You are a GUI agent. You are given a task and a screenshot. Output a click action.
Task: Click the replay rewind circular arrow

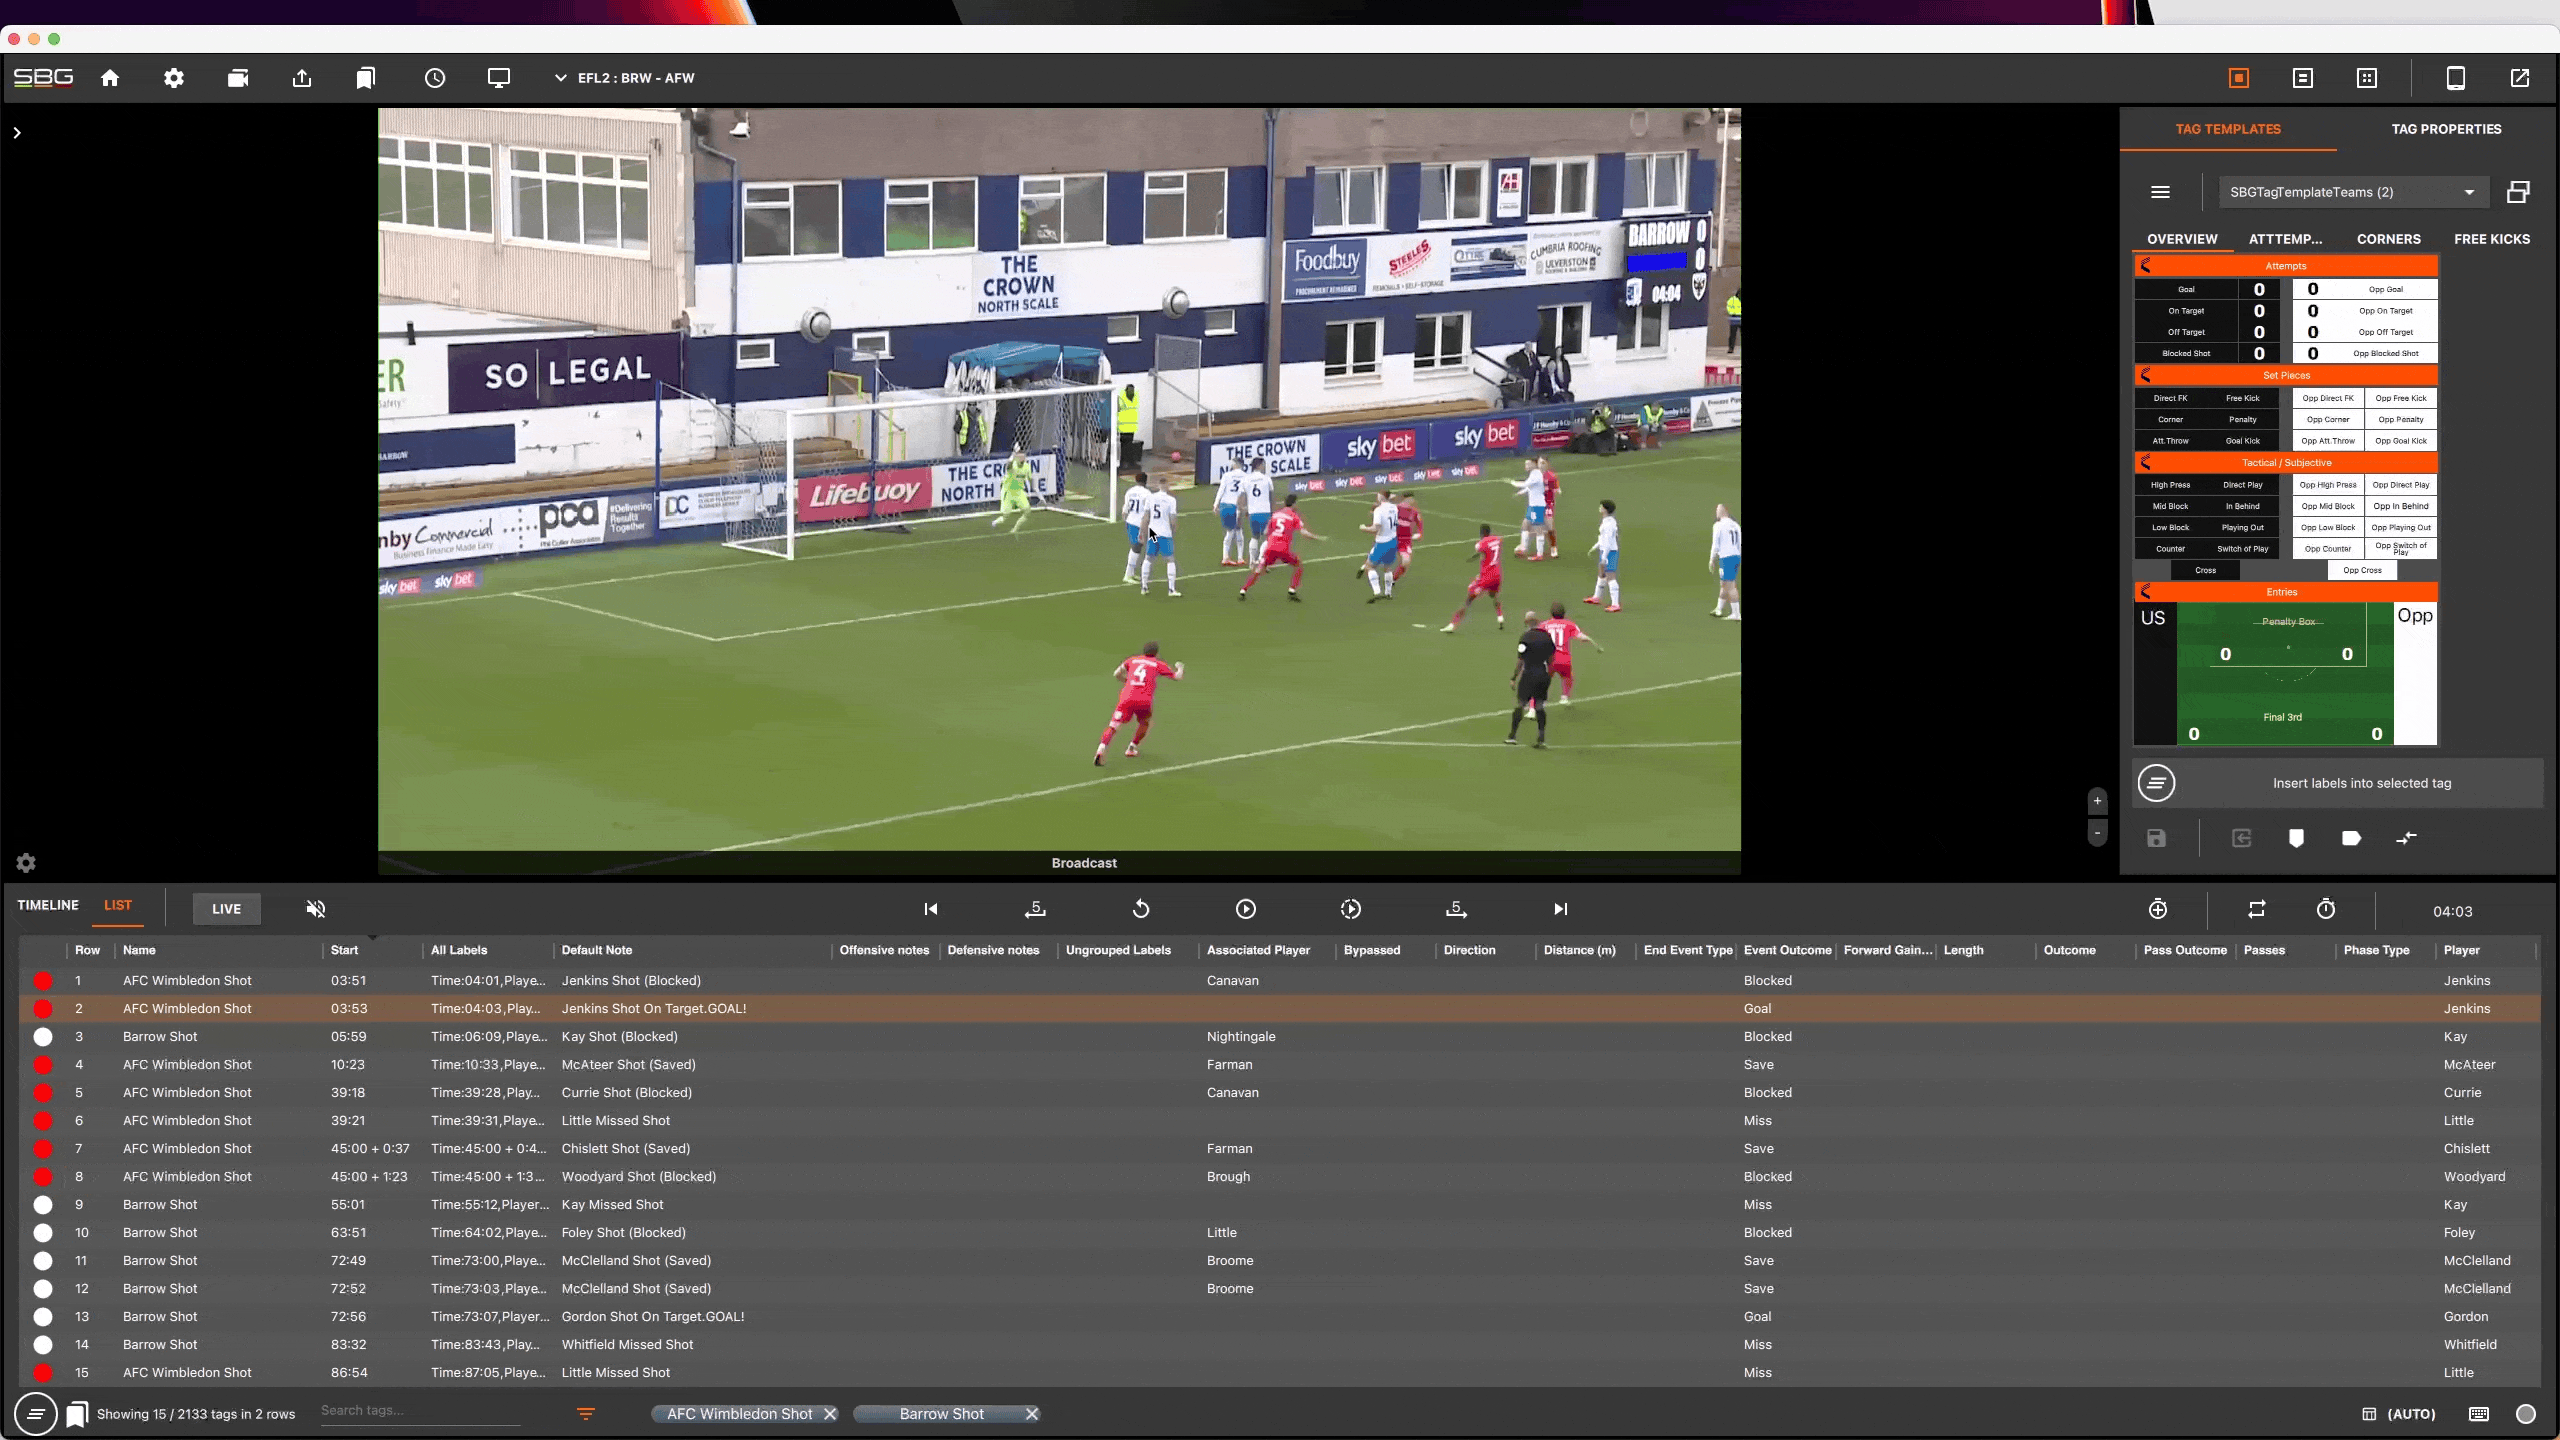1141,909
